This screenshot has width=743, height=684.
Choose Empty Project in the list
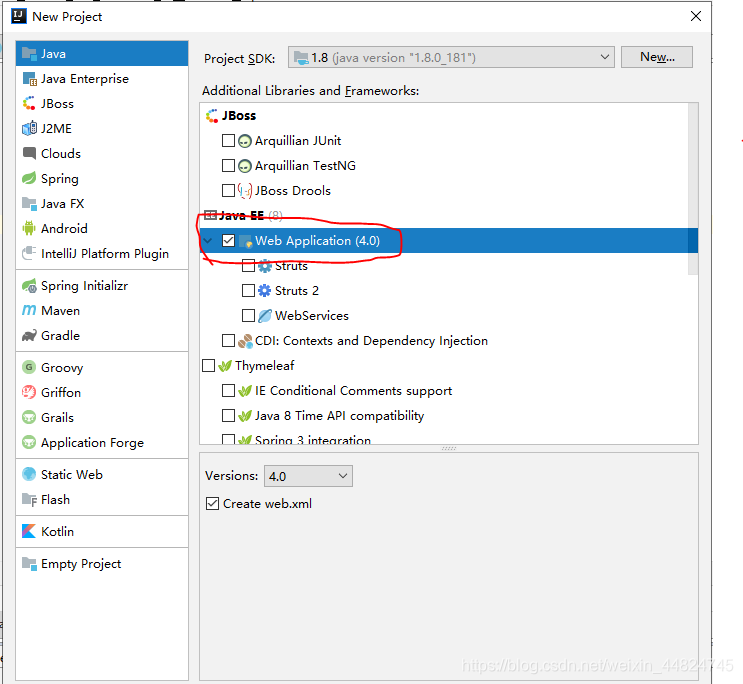pyautogui.click(x=102, y=564)
